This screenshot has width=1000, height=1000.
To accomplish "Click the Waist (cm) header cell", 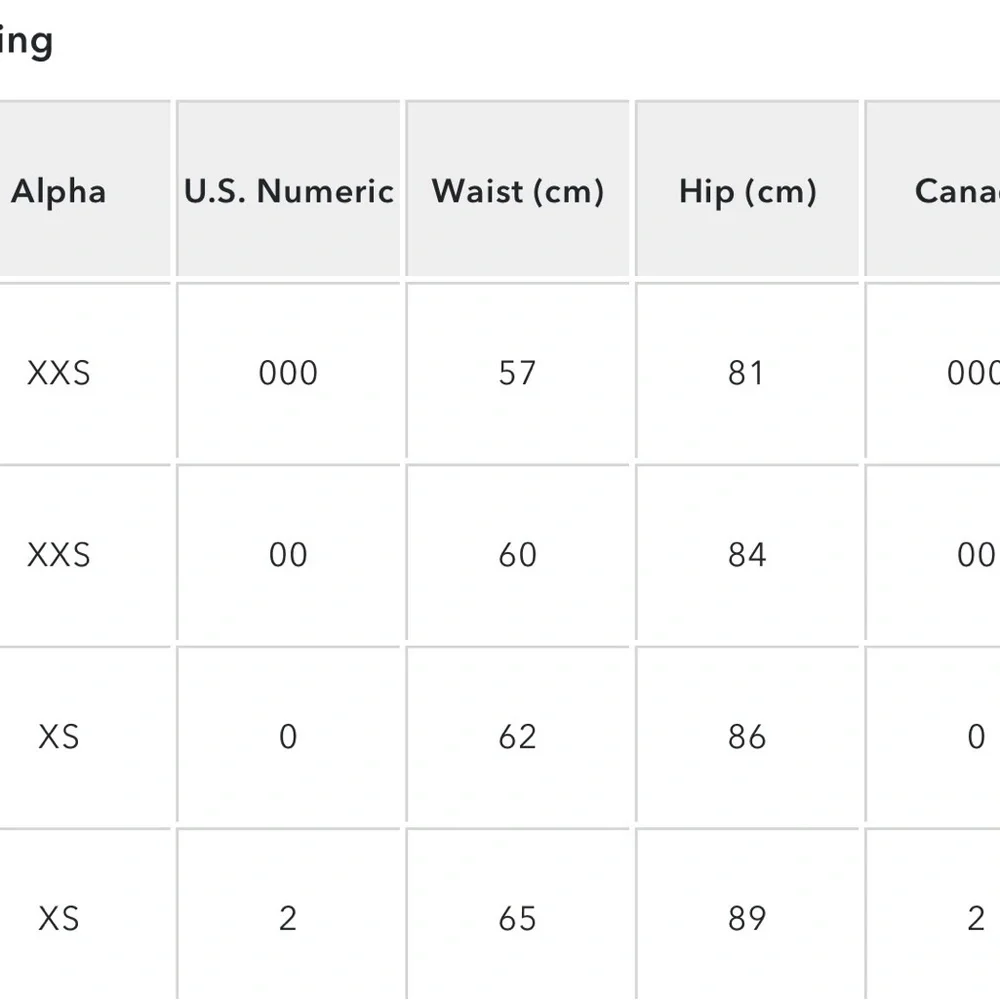I will [x=517, y=189].
